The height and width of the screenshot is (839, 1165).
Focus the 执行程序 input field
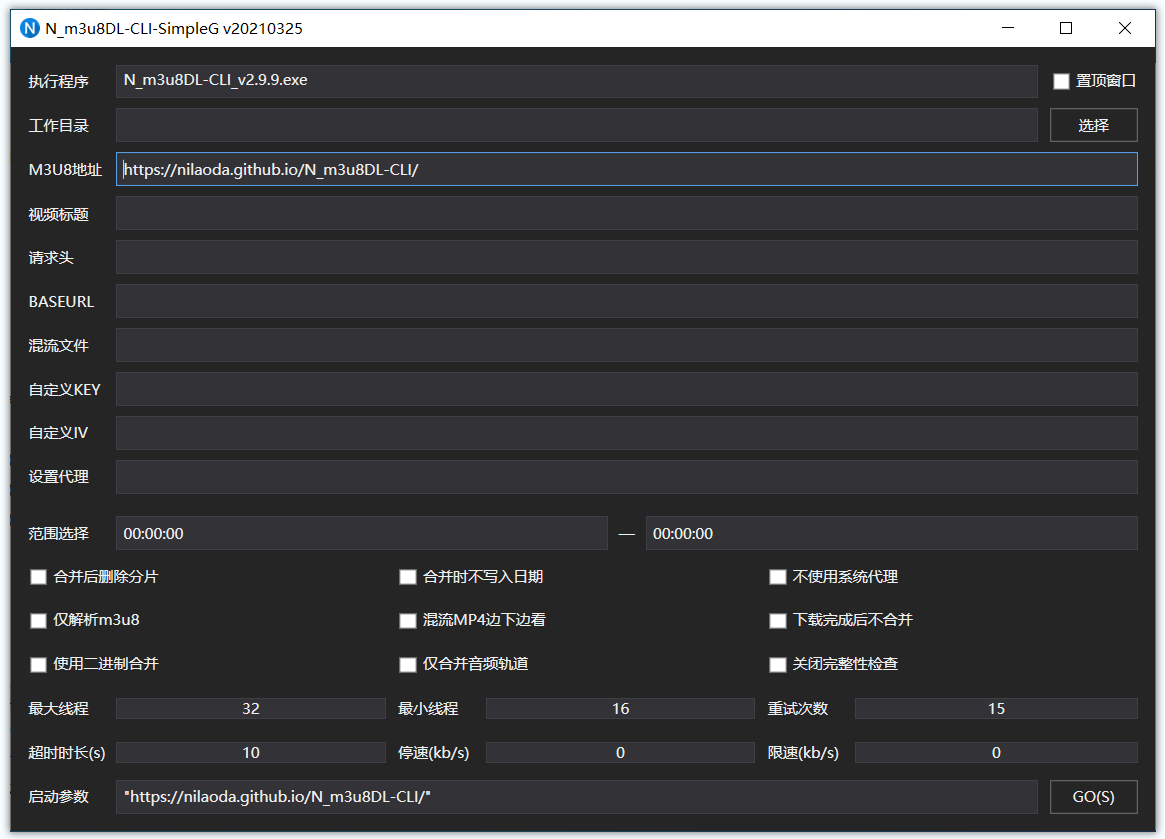(577, 81)
